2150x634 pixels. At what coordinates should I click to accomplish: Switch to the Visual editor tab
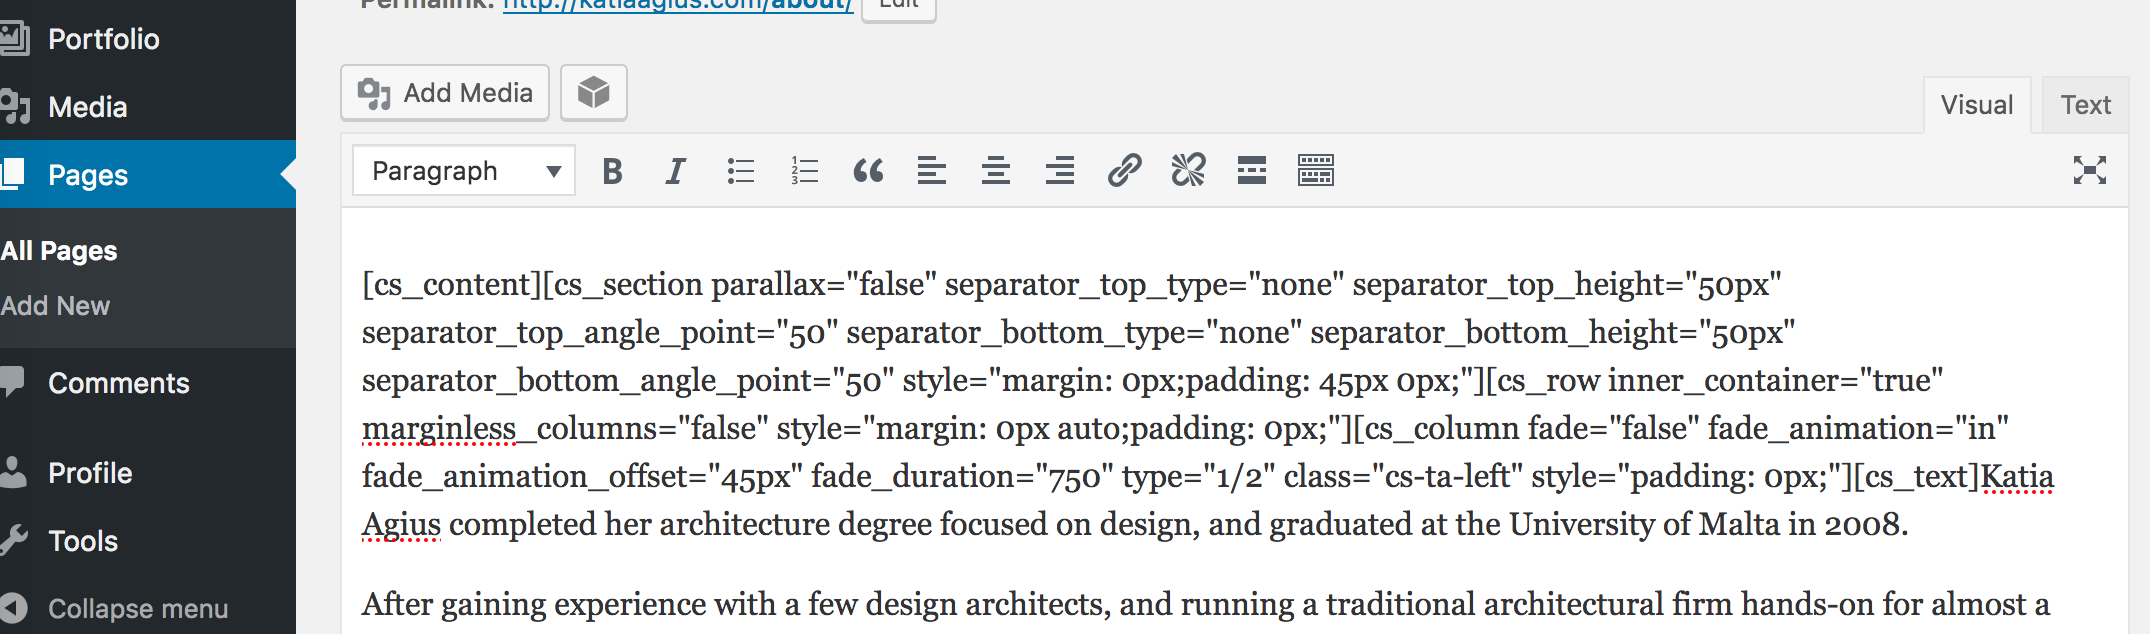(1976, 105)
